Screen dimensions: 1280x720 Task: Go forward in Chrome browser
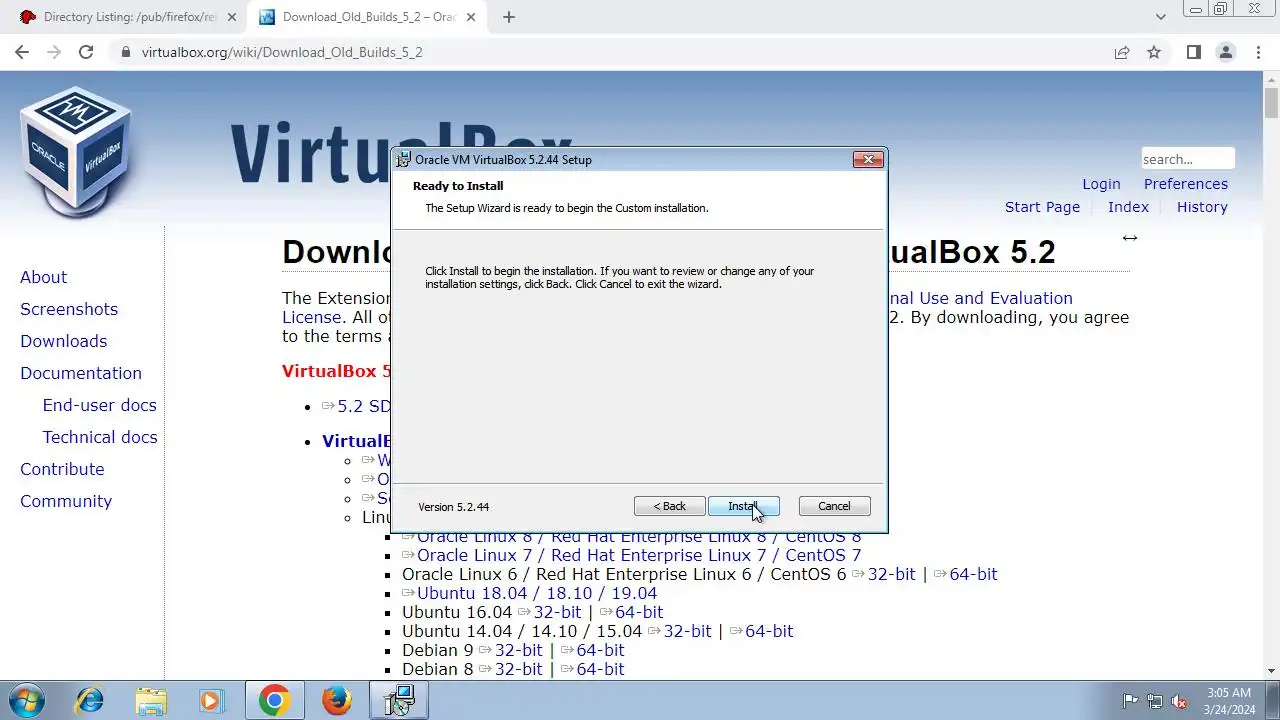[54, 52]
